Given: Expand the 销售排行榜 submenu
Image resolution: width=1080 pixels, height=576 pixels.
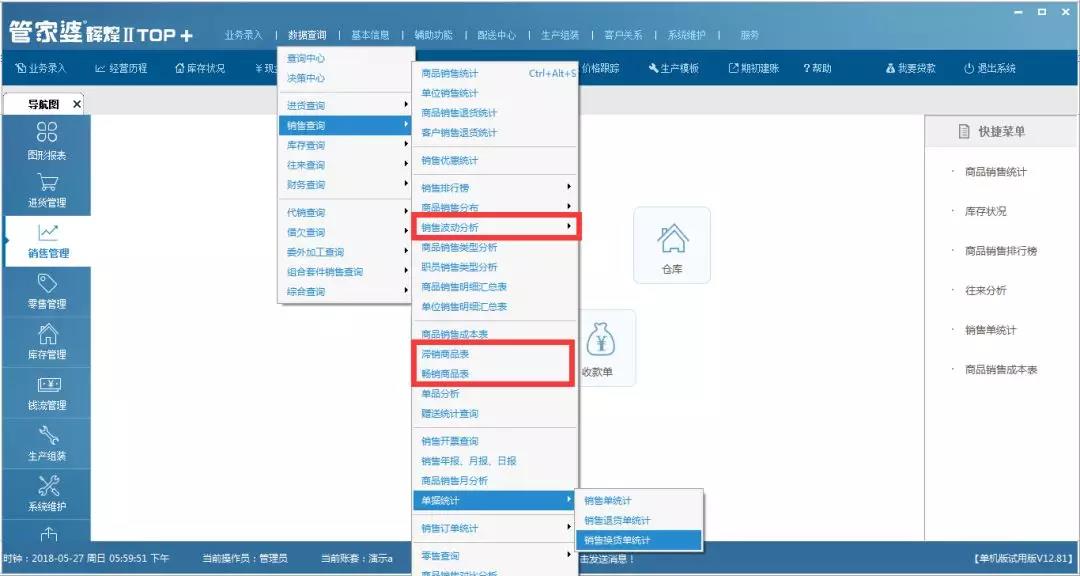Looking at the screenshot, I should click(x=495, y=187).
